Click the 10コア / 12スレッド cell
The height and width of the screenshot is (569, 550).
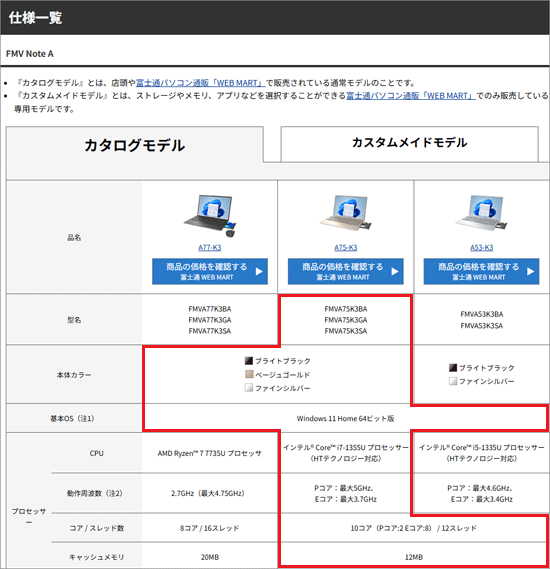[414, 528]
